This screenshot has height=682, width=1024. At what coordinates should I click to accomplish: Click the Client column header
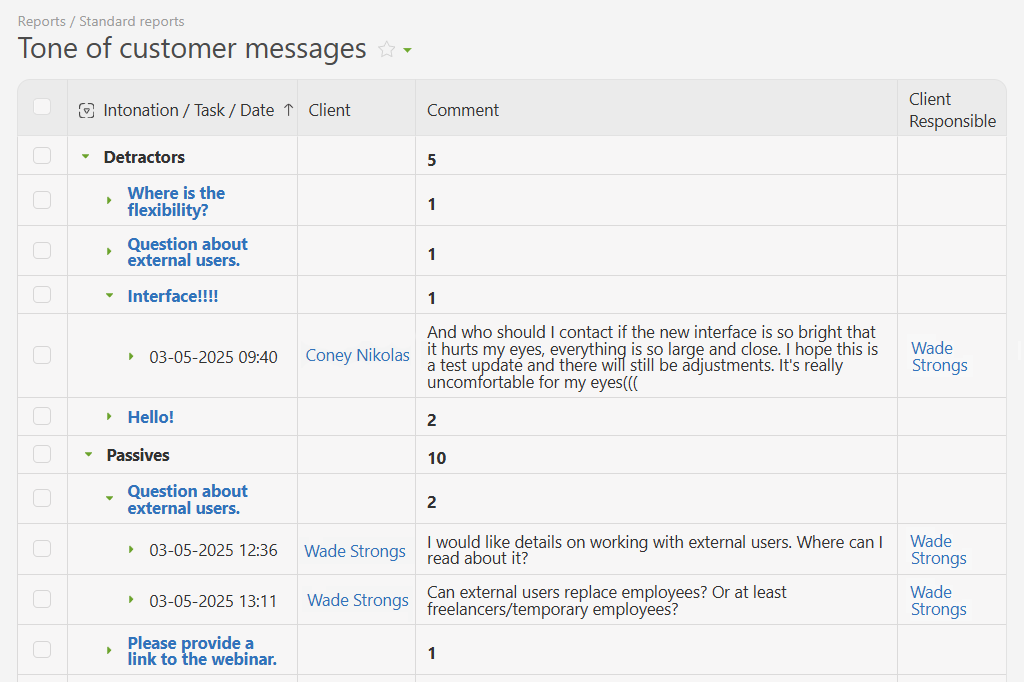point(330,110)
